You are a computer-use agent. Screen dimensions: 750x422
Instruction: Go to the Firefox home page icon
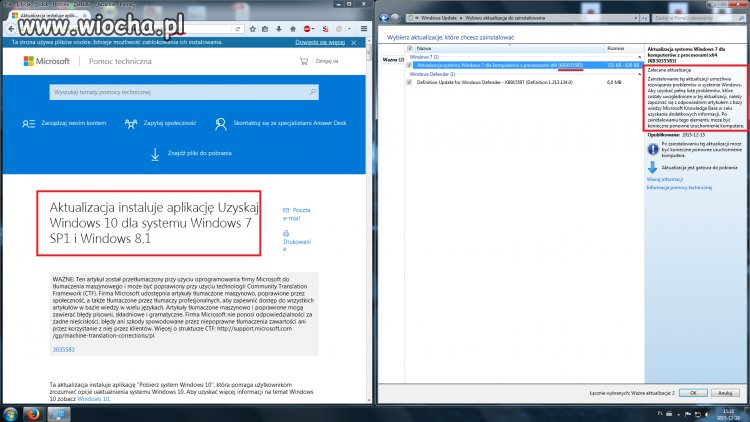[x=293, y=29]
